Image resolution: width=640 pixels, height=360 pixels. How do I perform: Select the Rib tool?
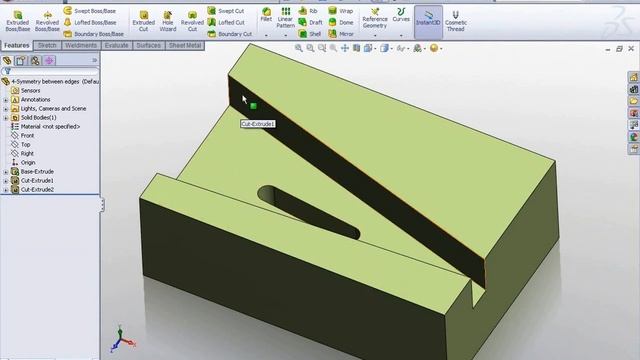coord(308,11)
